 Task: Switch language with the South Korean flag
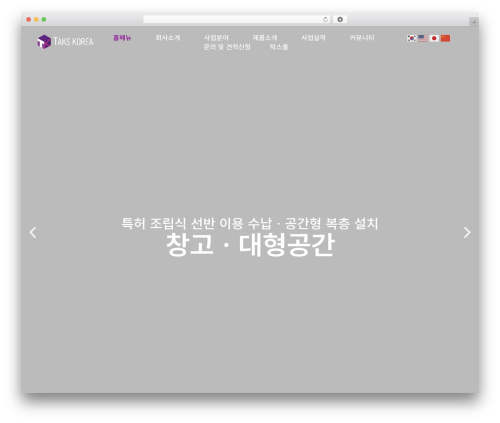(x=412, y=38)
